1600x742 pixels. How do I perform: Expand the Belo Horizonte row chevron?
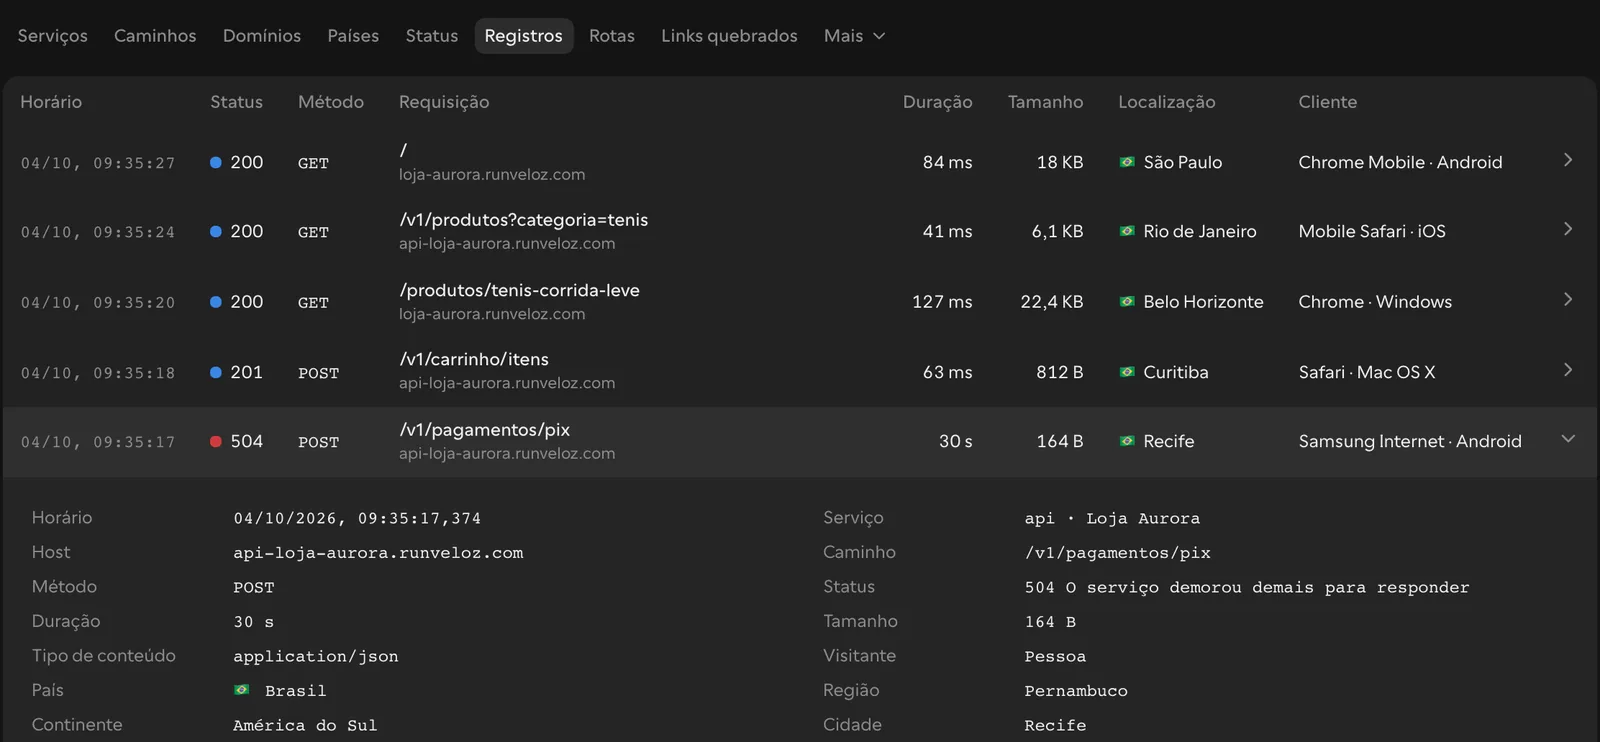pyautogui.click(x=1568, y=299)
